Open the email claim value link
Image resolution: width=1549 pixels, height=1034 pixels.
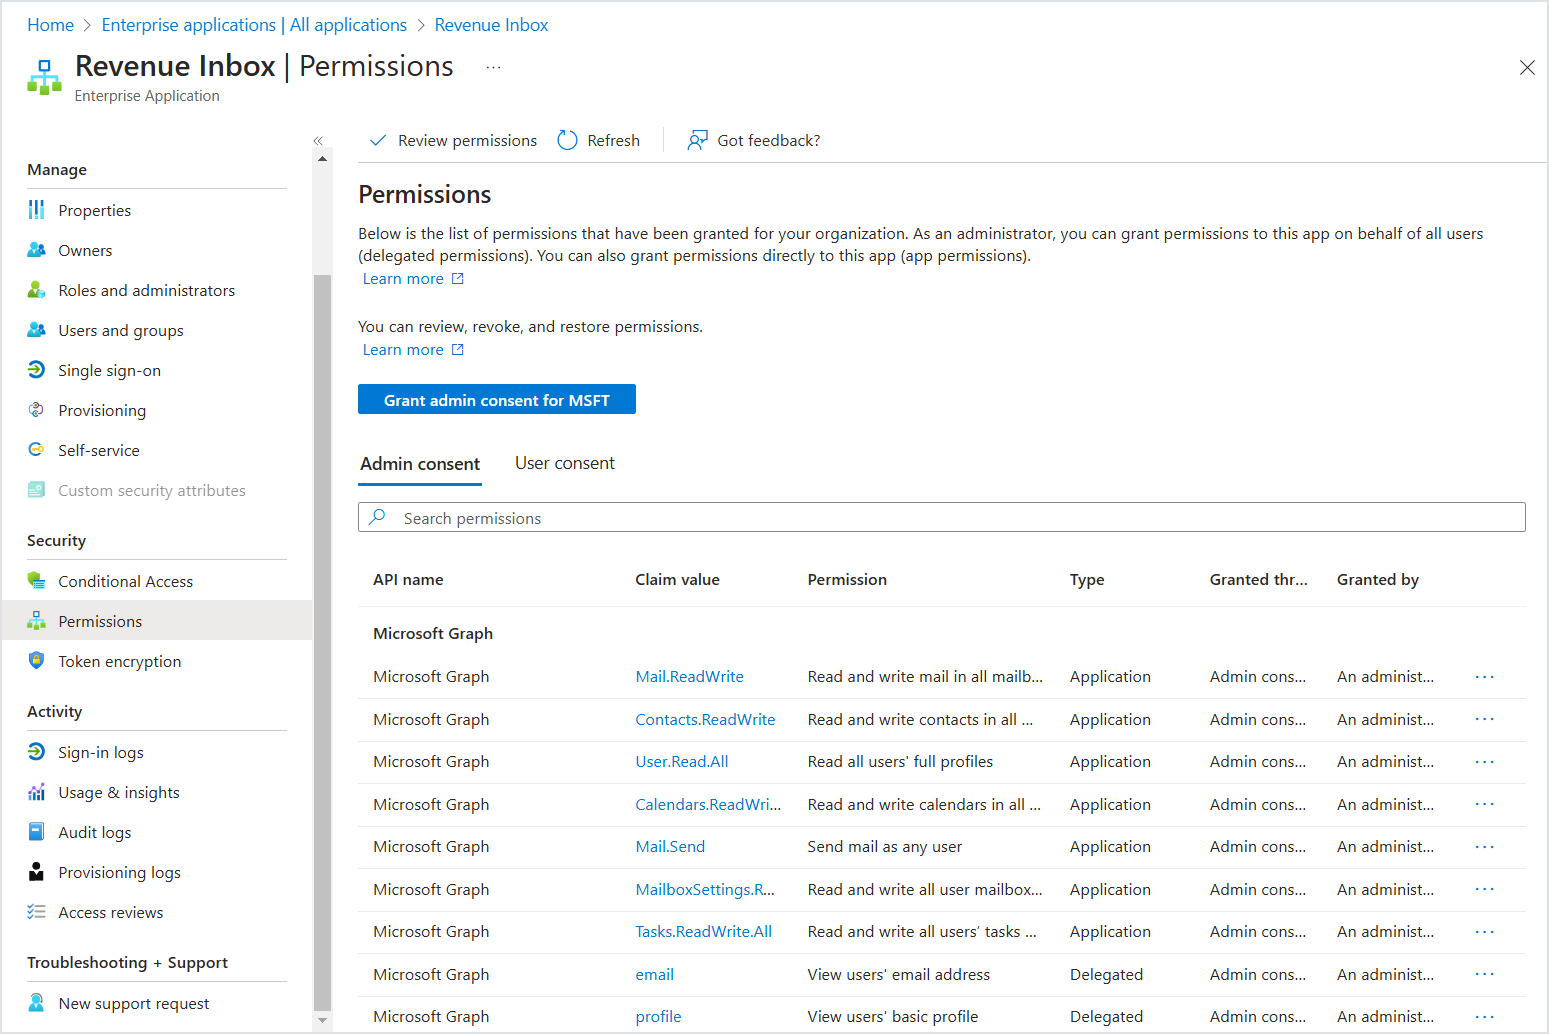click(x=654, y=975)
